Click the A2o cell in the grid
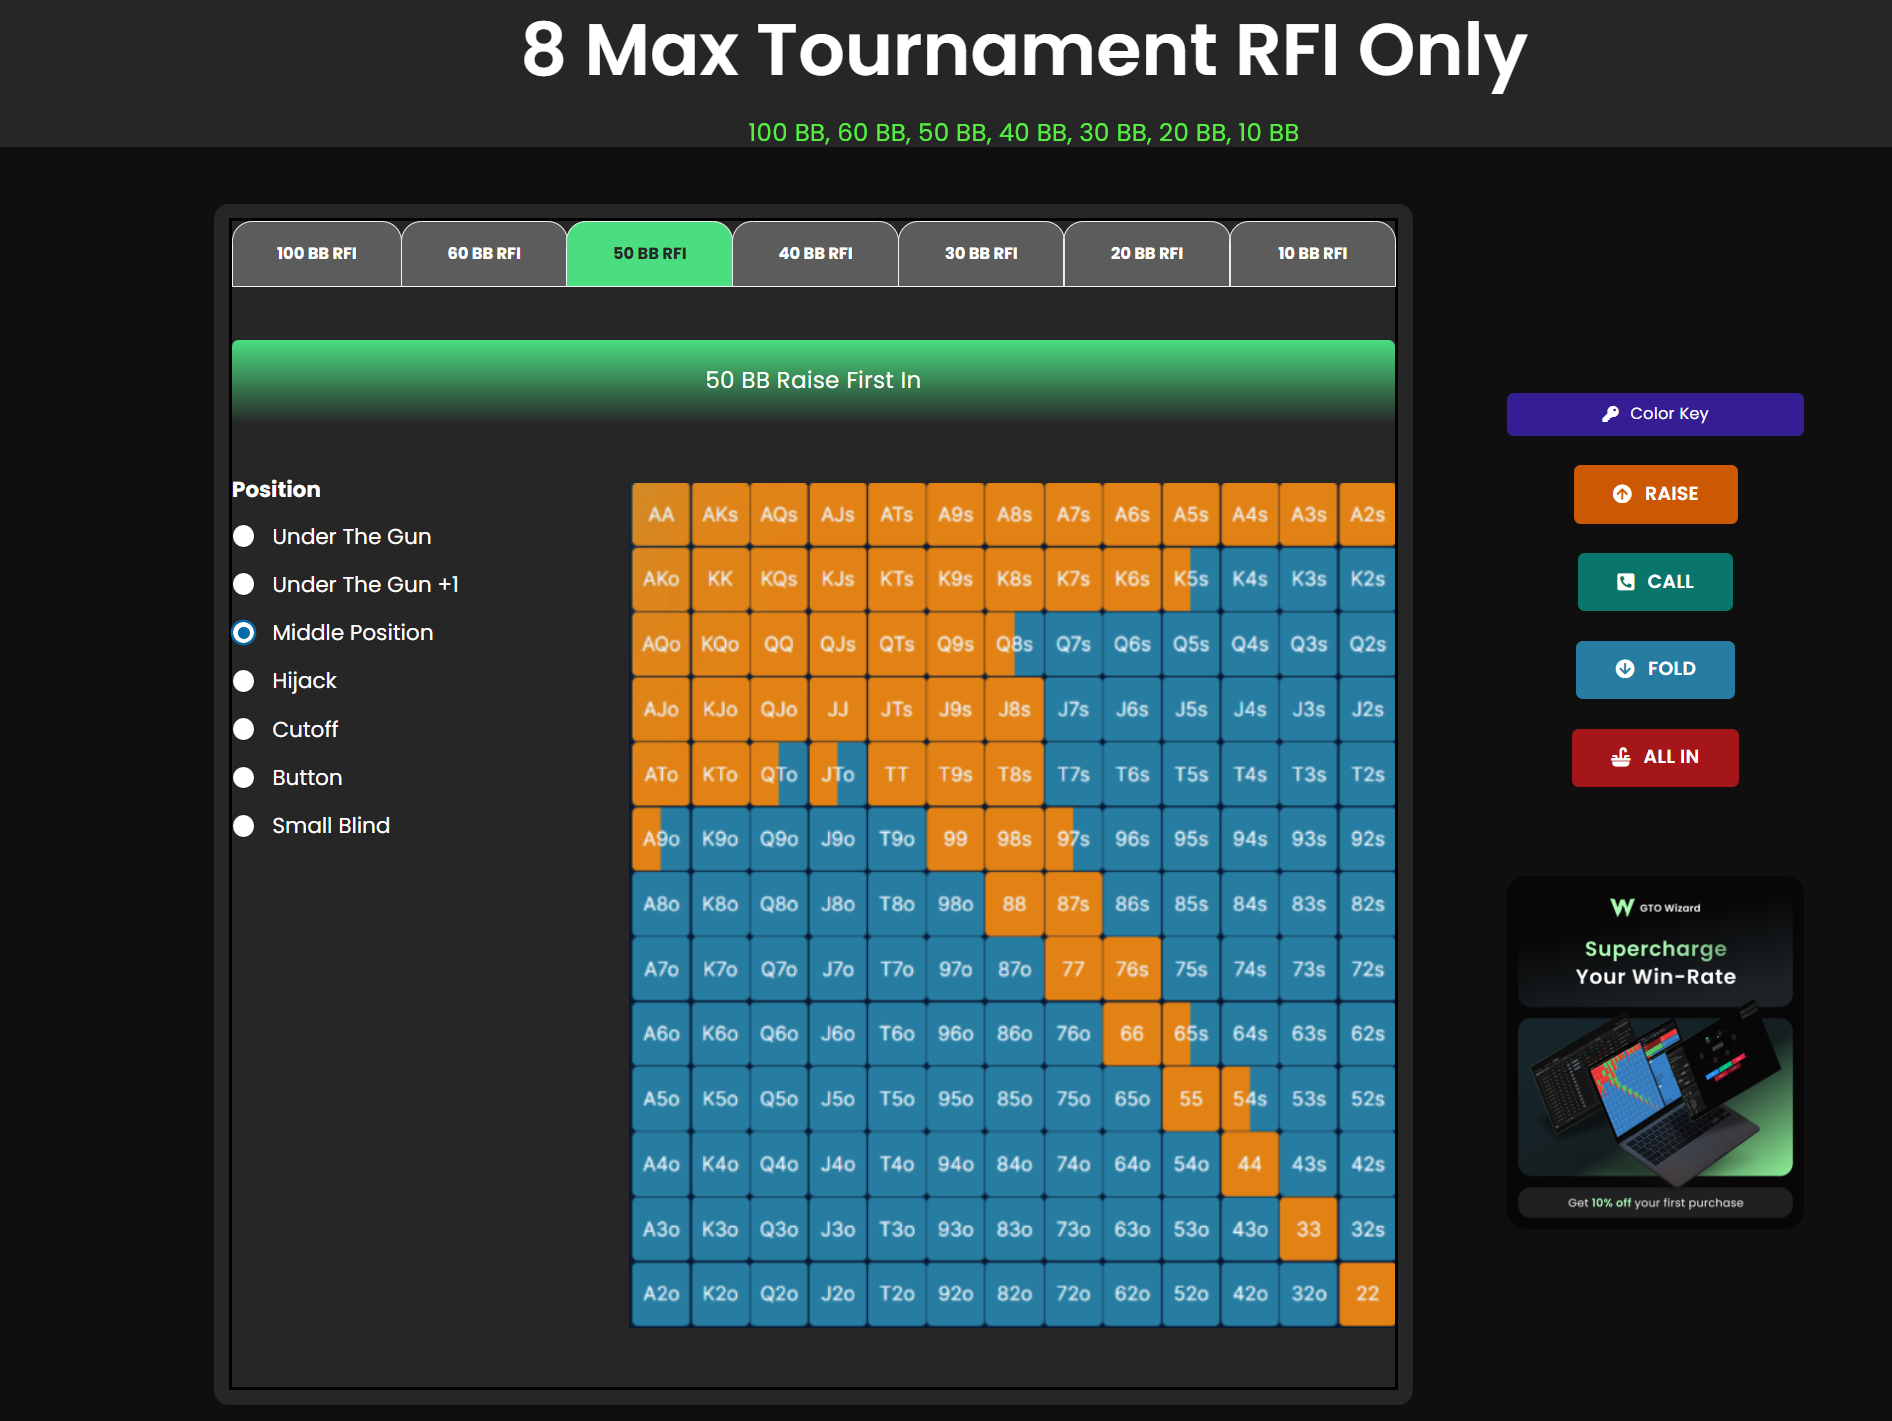 (661, 1294)
